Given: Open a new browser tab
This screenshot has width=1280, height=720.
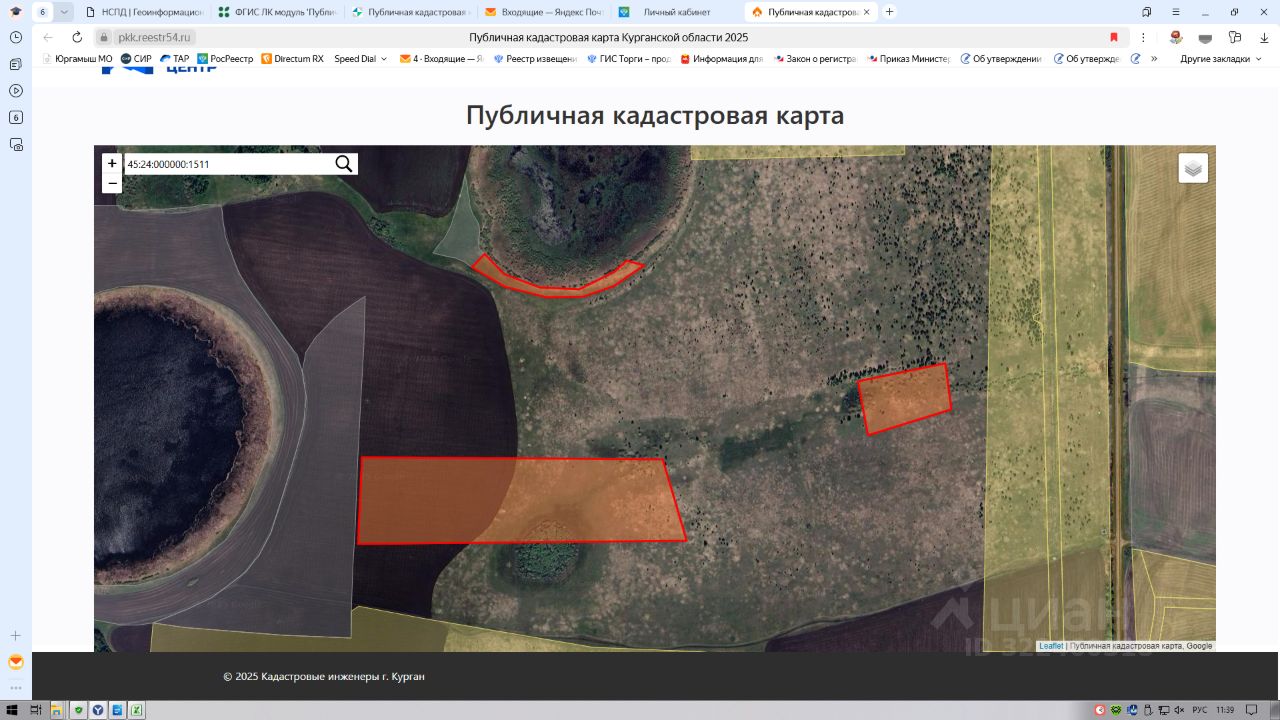Looking at the screenshot, I should 890,12.
